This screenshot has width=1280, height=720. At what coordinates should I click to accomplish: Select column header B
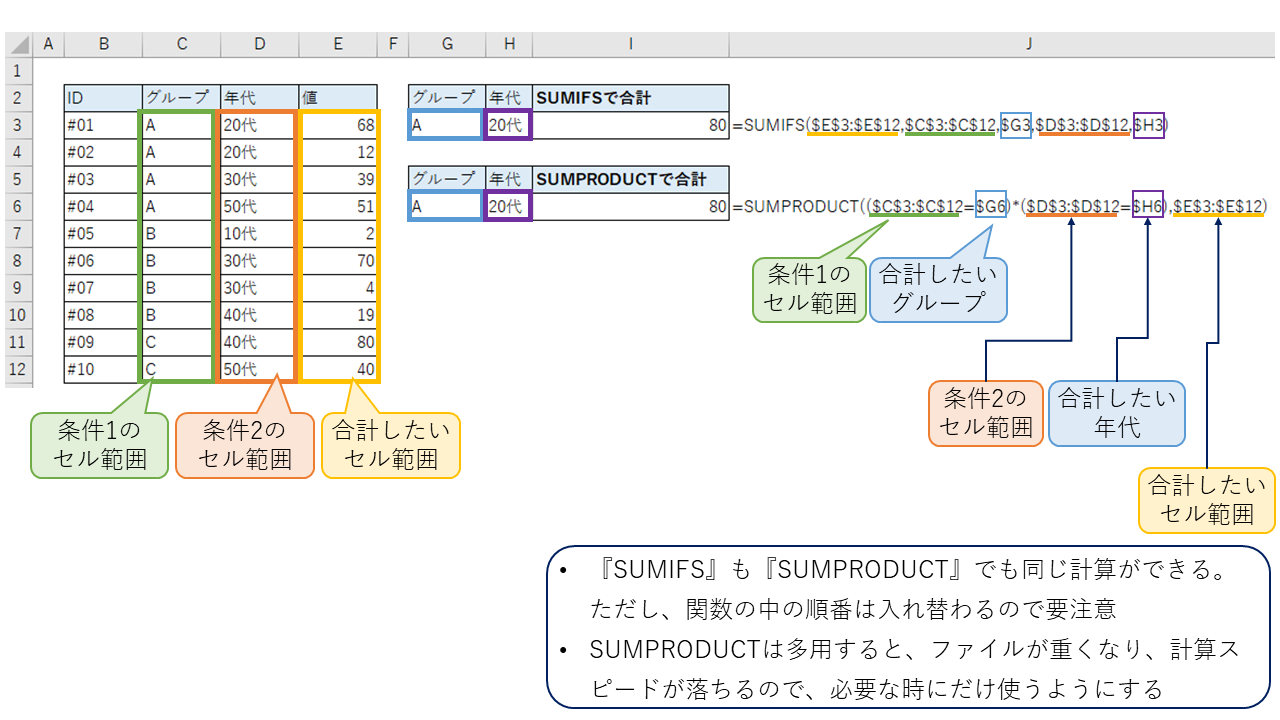point(103,44)
